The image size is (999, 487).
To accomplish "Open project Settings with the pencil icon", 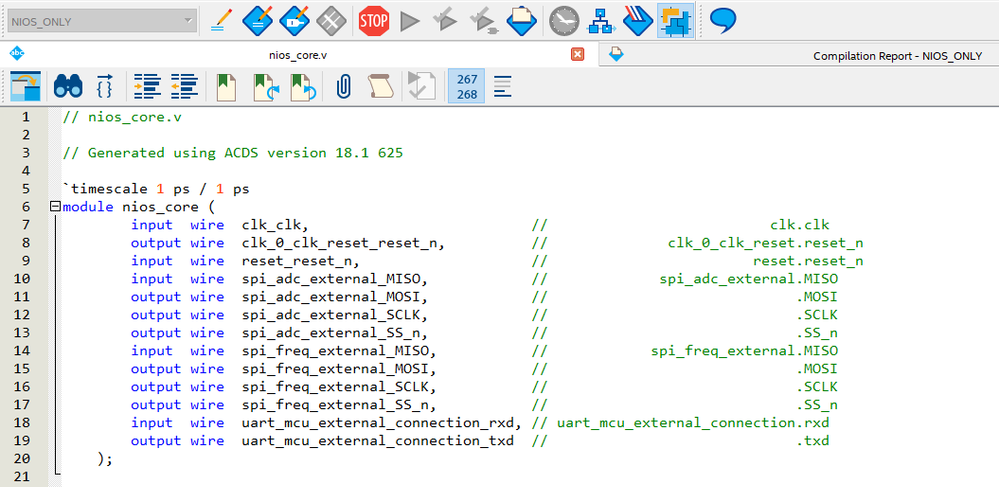I will click(x=220, y=22).
